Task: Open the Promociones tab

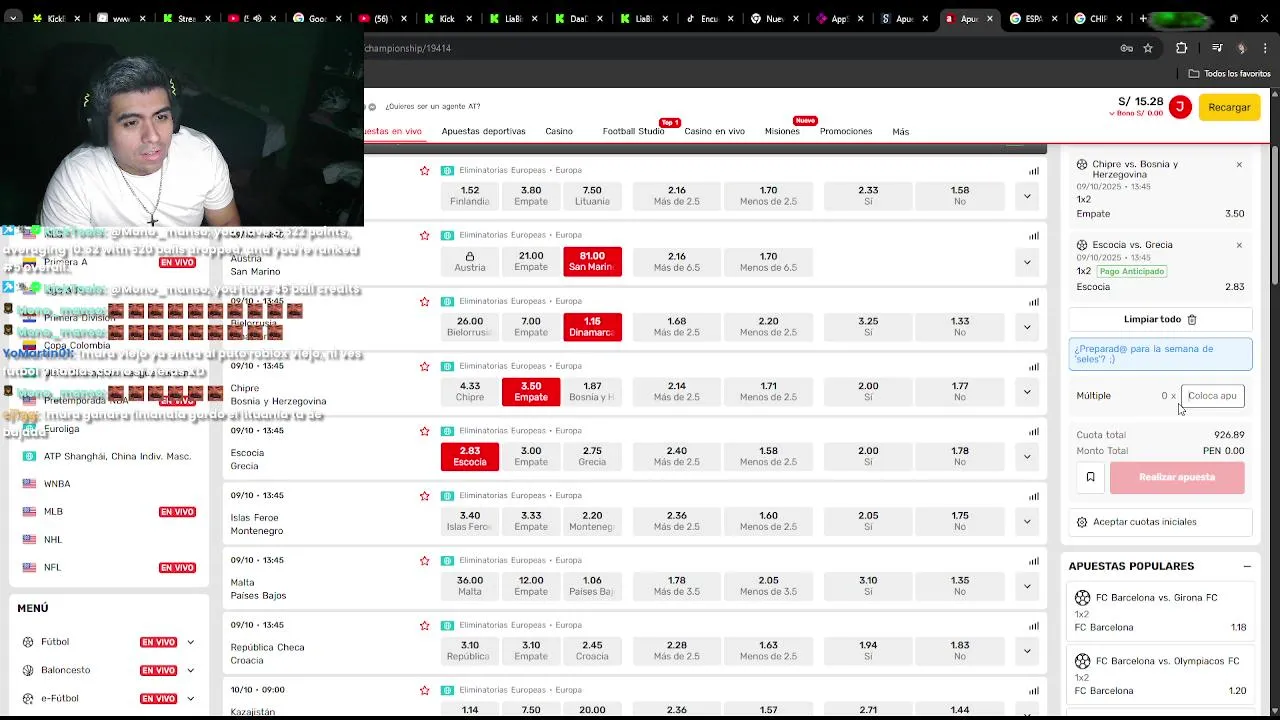Action: click(x=846, y=131)
